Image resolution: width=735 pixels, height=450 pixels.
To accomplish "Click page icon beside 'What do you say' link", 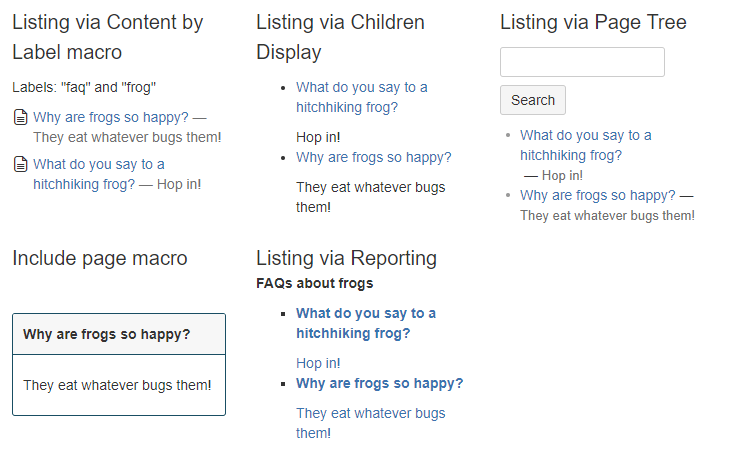I will [x=21, y=164].
